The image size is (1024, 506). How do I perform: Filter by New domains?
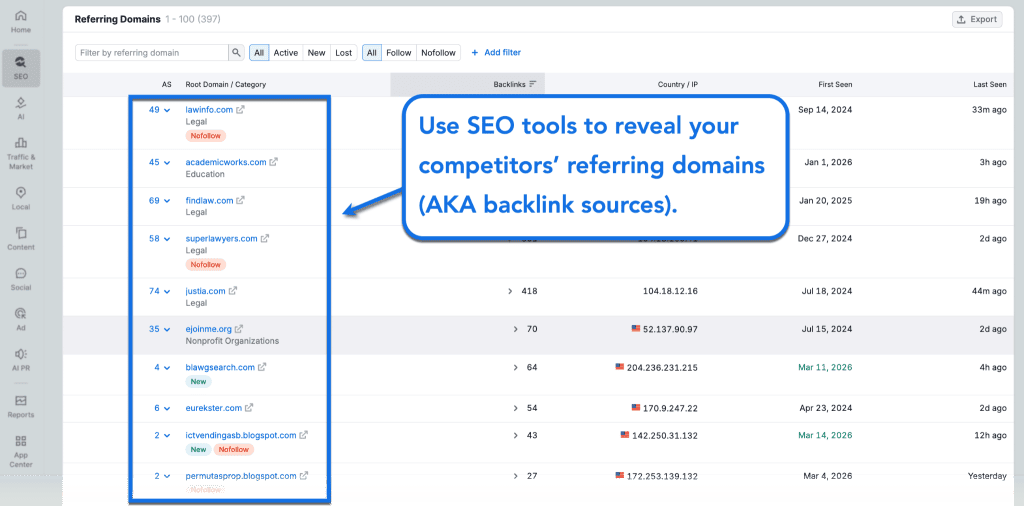point(316,53)
